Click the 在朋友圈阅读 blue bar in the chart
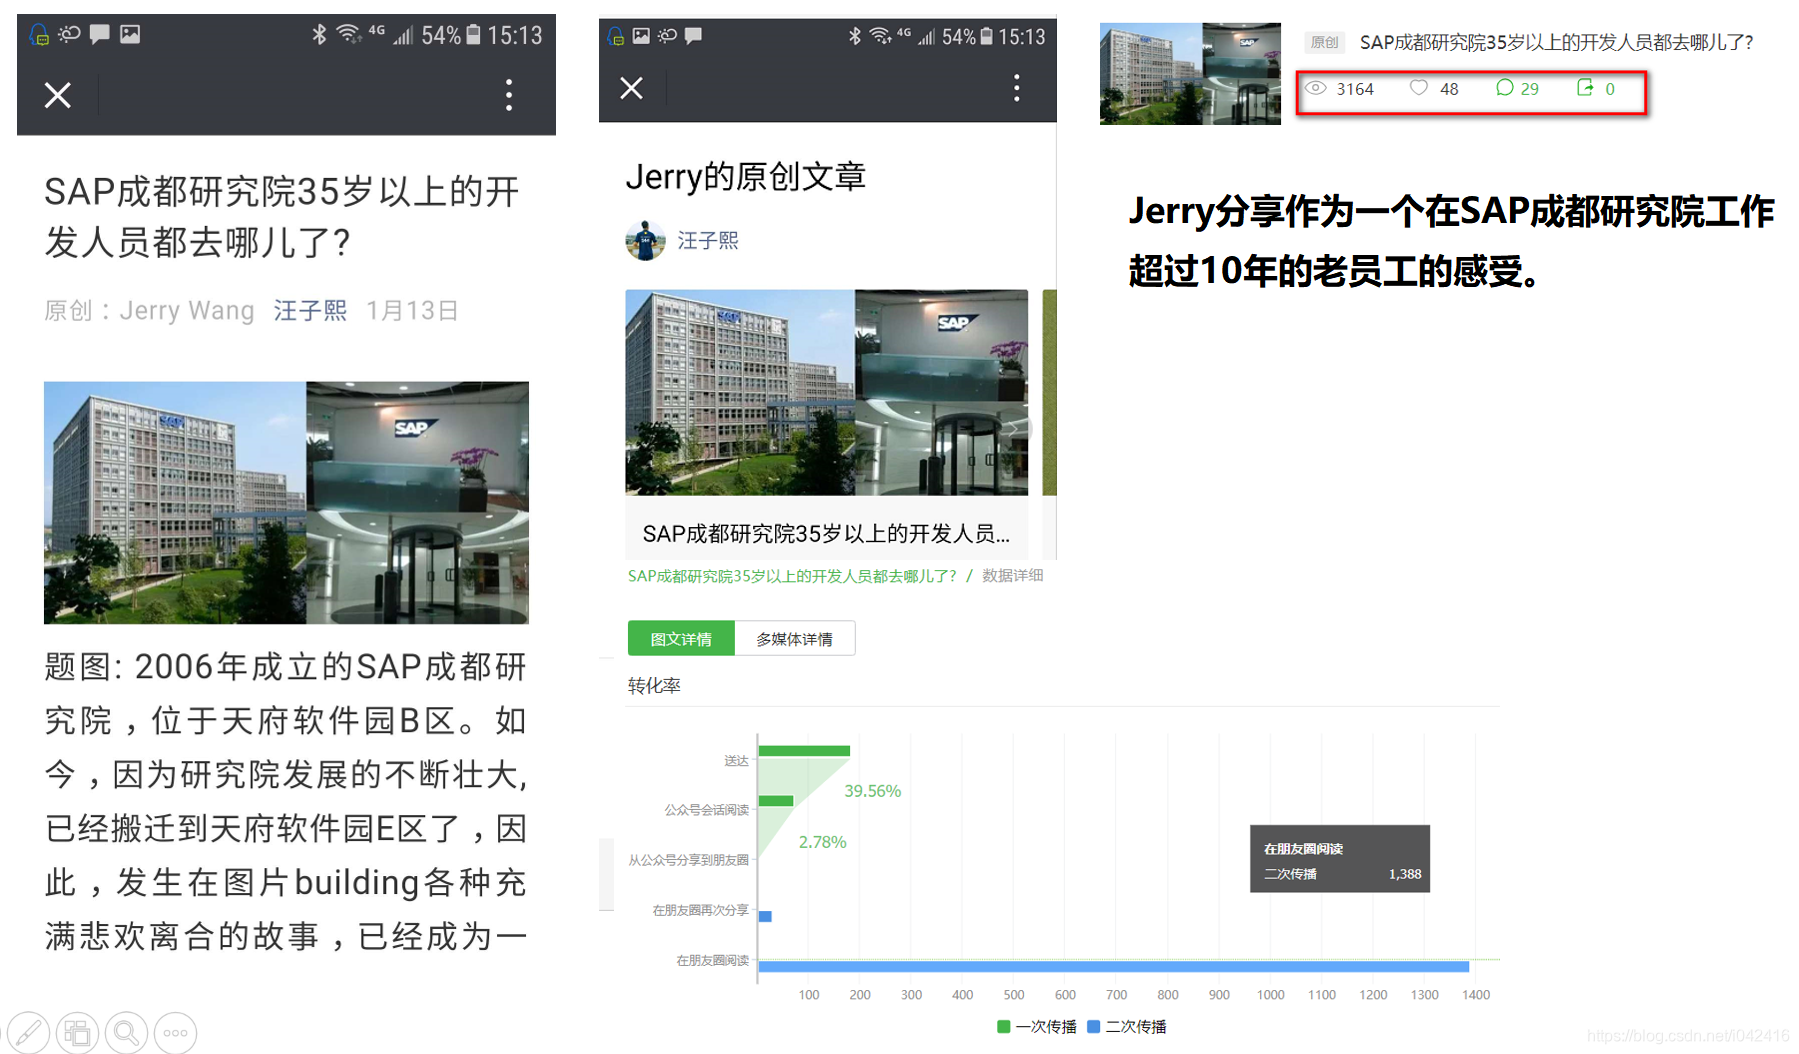 (x=1113, y=966)
